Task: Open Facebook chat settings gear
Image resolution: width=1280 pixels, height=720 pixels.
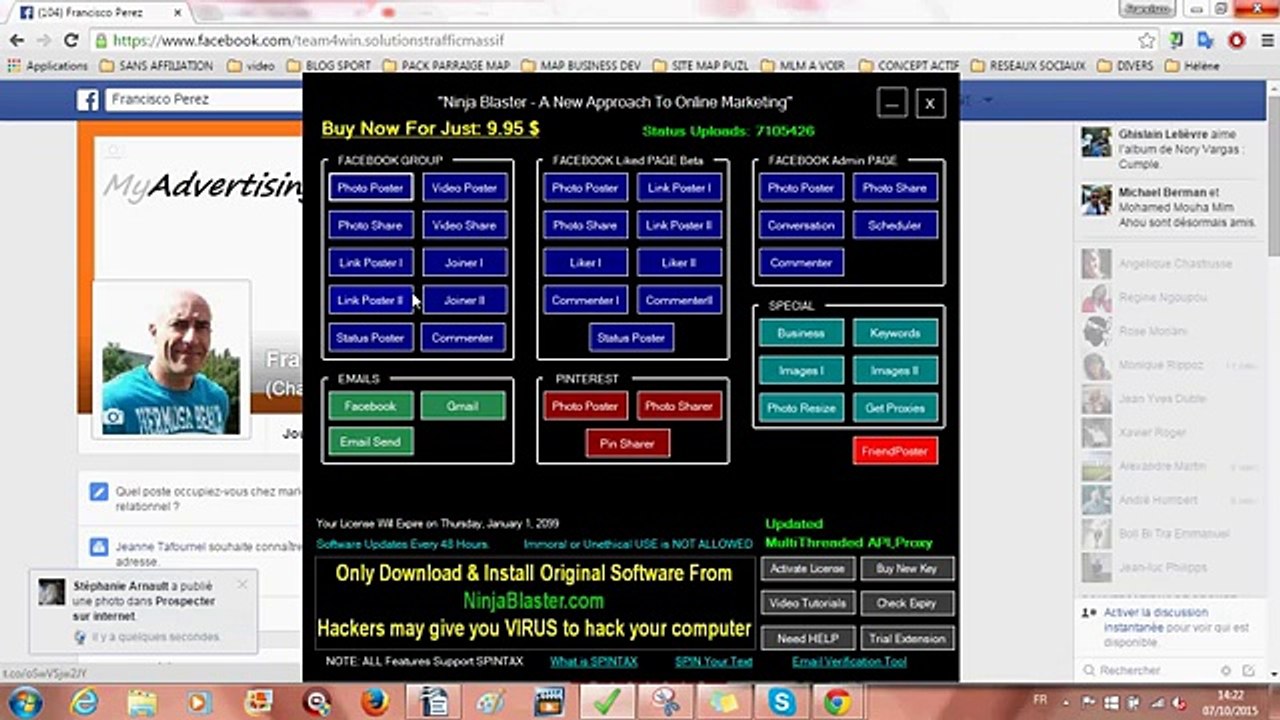Action: pos(1226,670)
